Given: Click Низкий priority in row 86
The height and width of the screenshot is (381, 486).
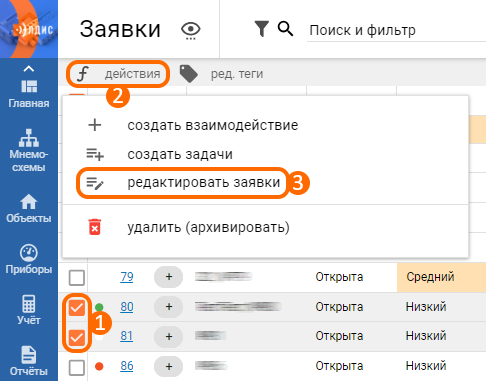Looking at the screenshot, I should [x=426, y=366].
